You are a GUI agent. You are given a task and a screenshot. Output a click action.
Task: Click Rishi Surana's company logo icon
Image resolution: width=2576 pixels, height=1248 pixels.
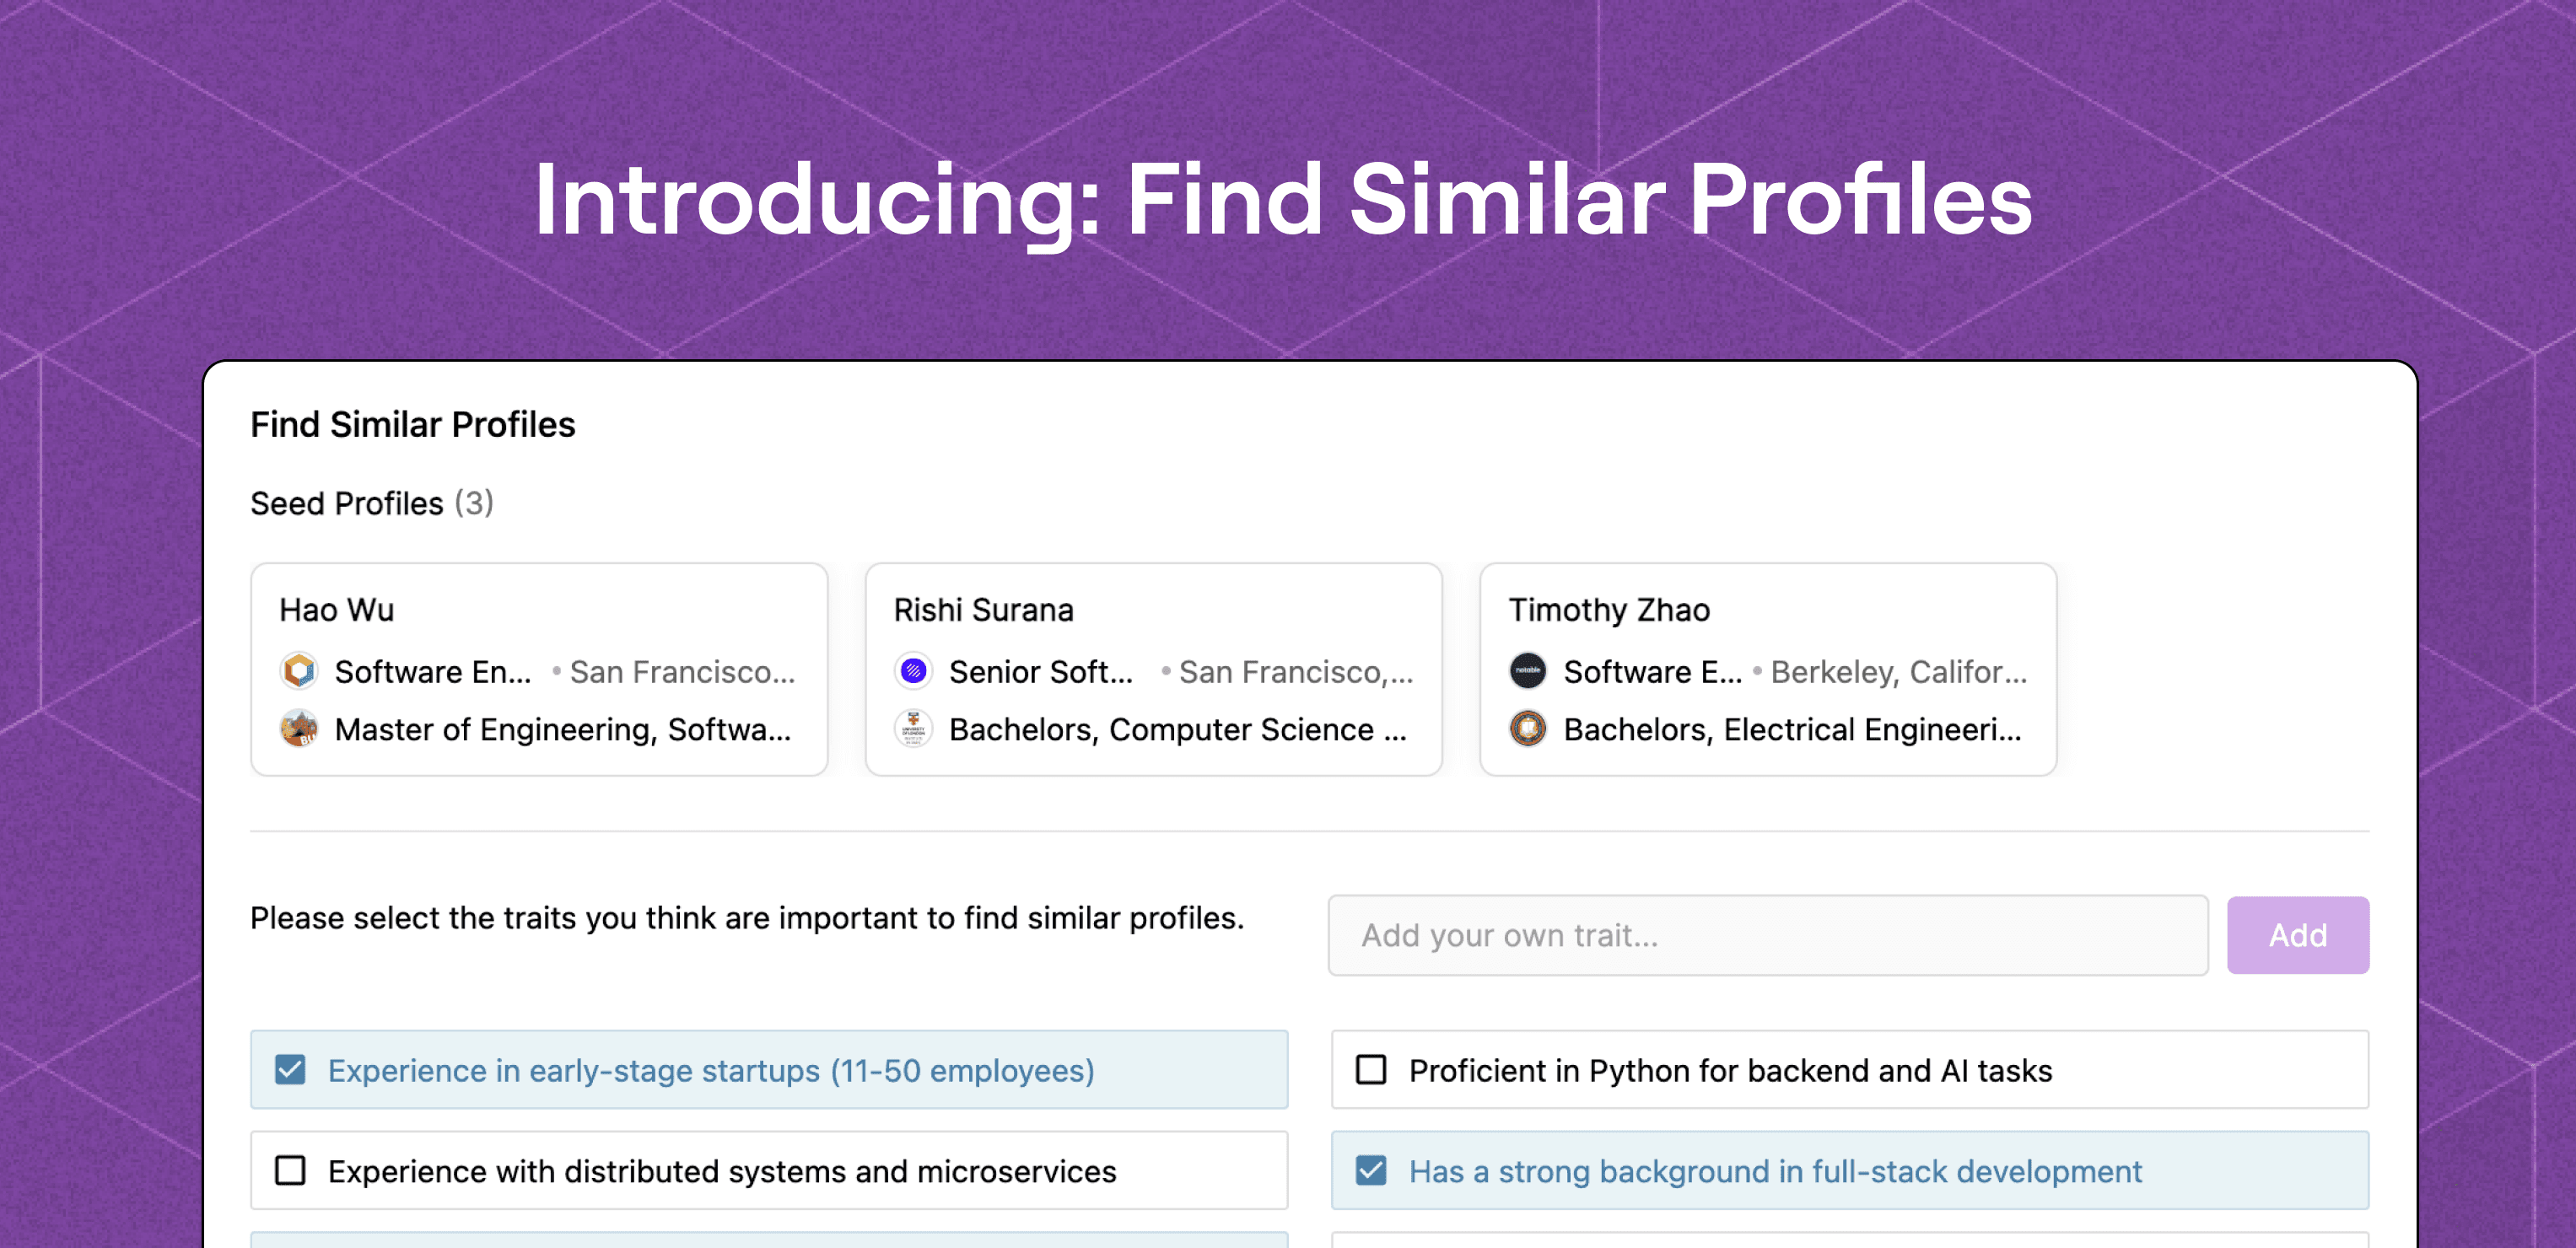pyautogui.click(x=913, y=671)
